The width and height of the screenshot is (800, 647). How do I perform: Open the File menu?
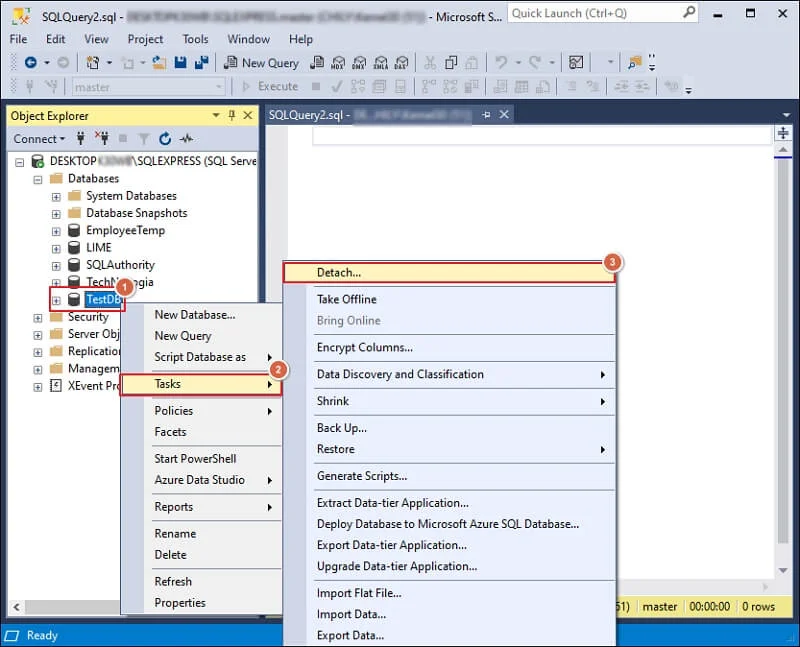click(18, 39)
